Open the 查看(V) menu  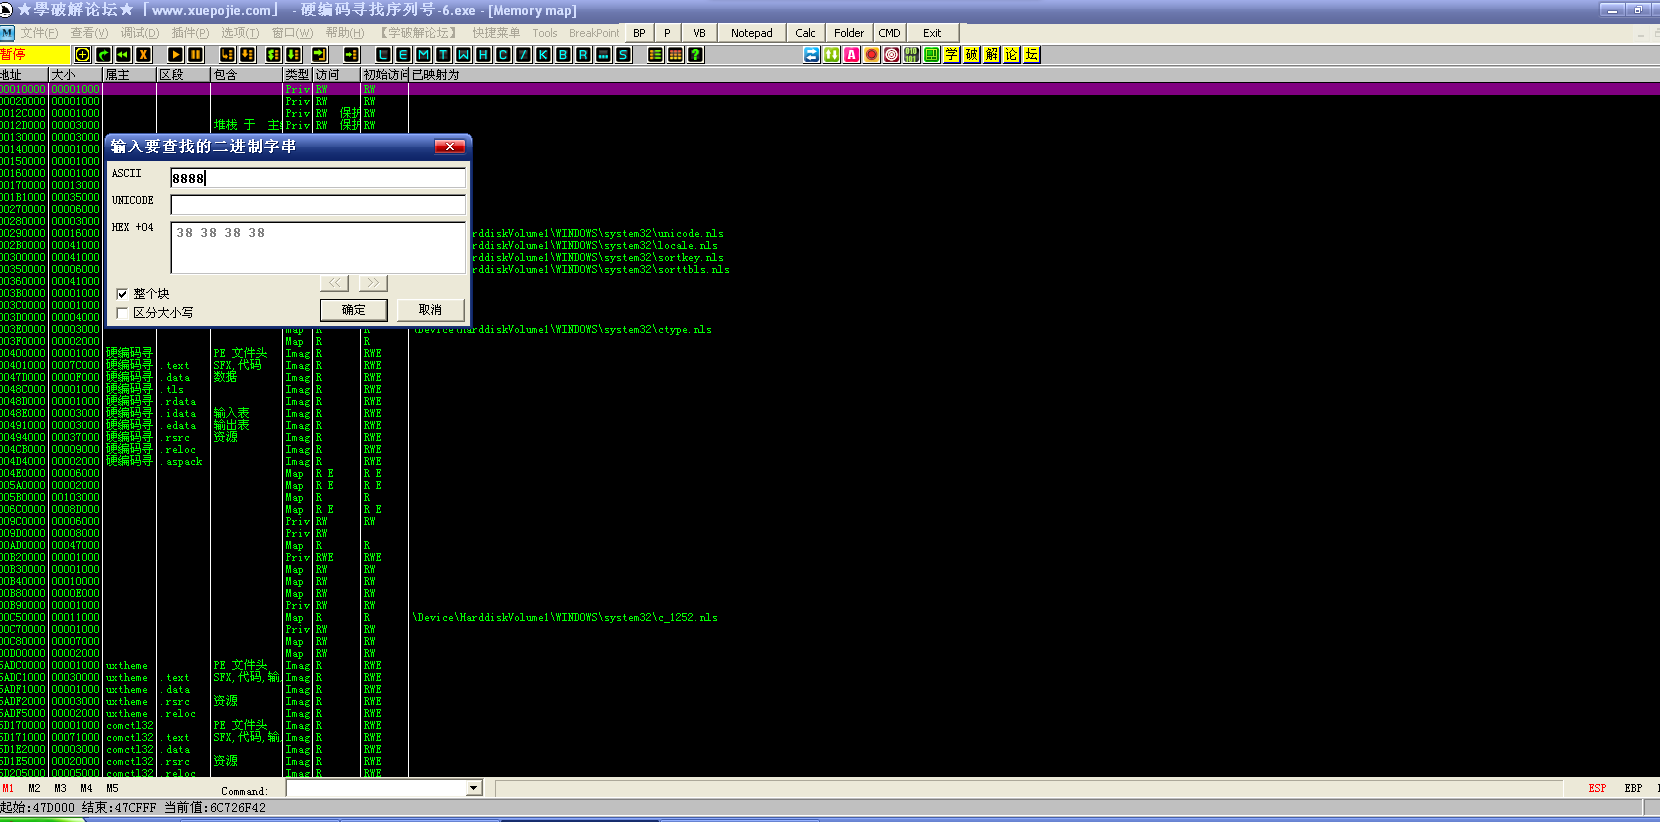pos(89,33)
